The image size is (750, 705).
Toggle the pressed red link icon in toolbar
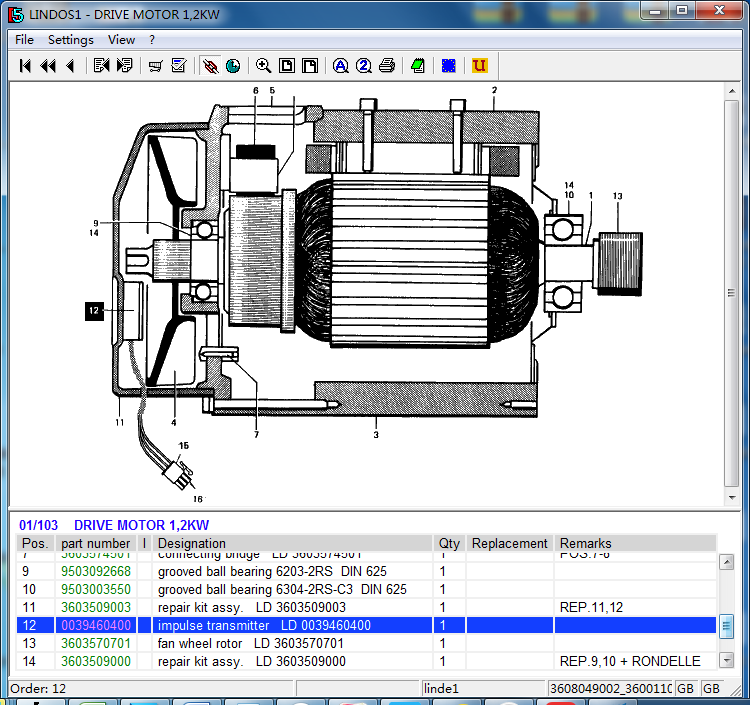click(210, 66)
